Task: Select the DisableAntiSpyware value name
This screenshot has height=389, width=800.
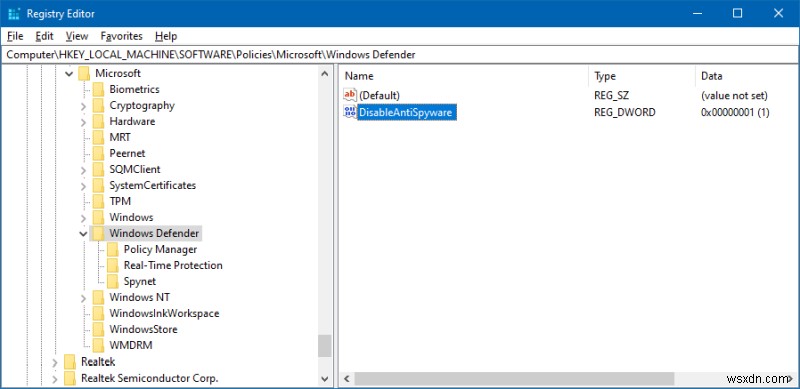Action: [406, 112]
